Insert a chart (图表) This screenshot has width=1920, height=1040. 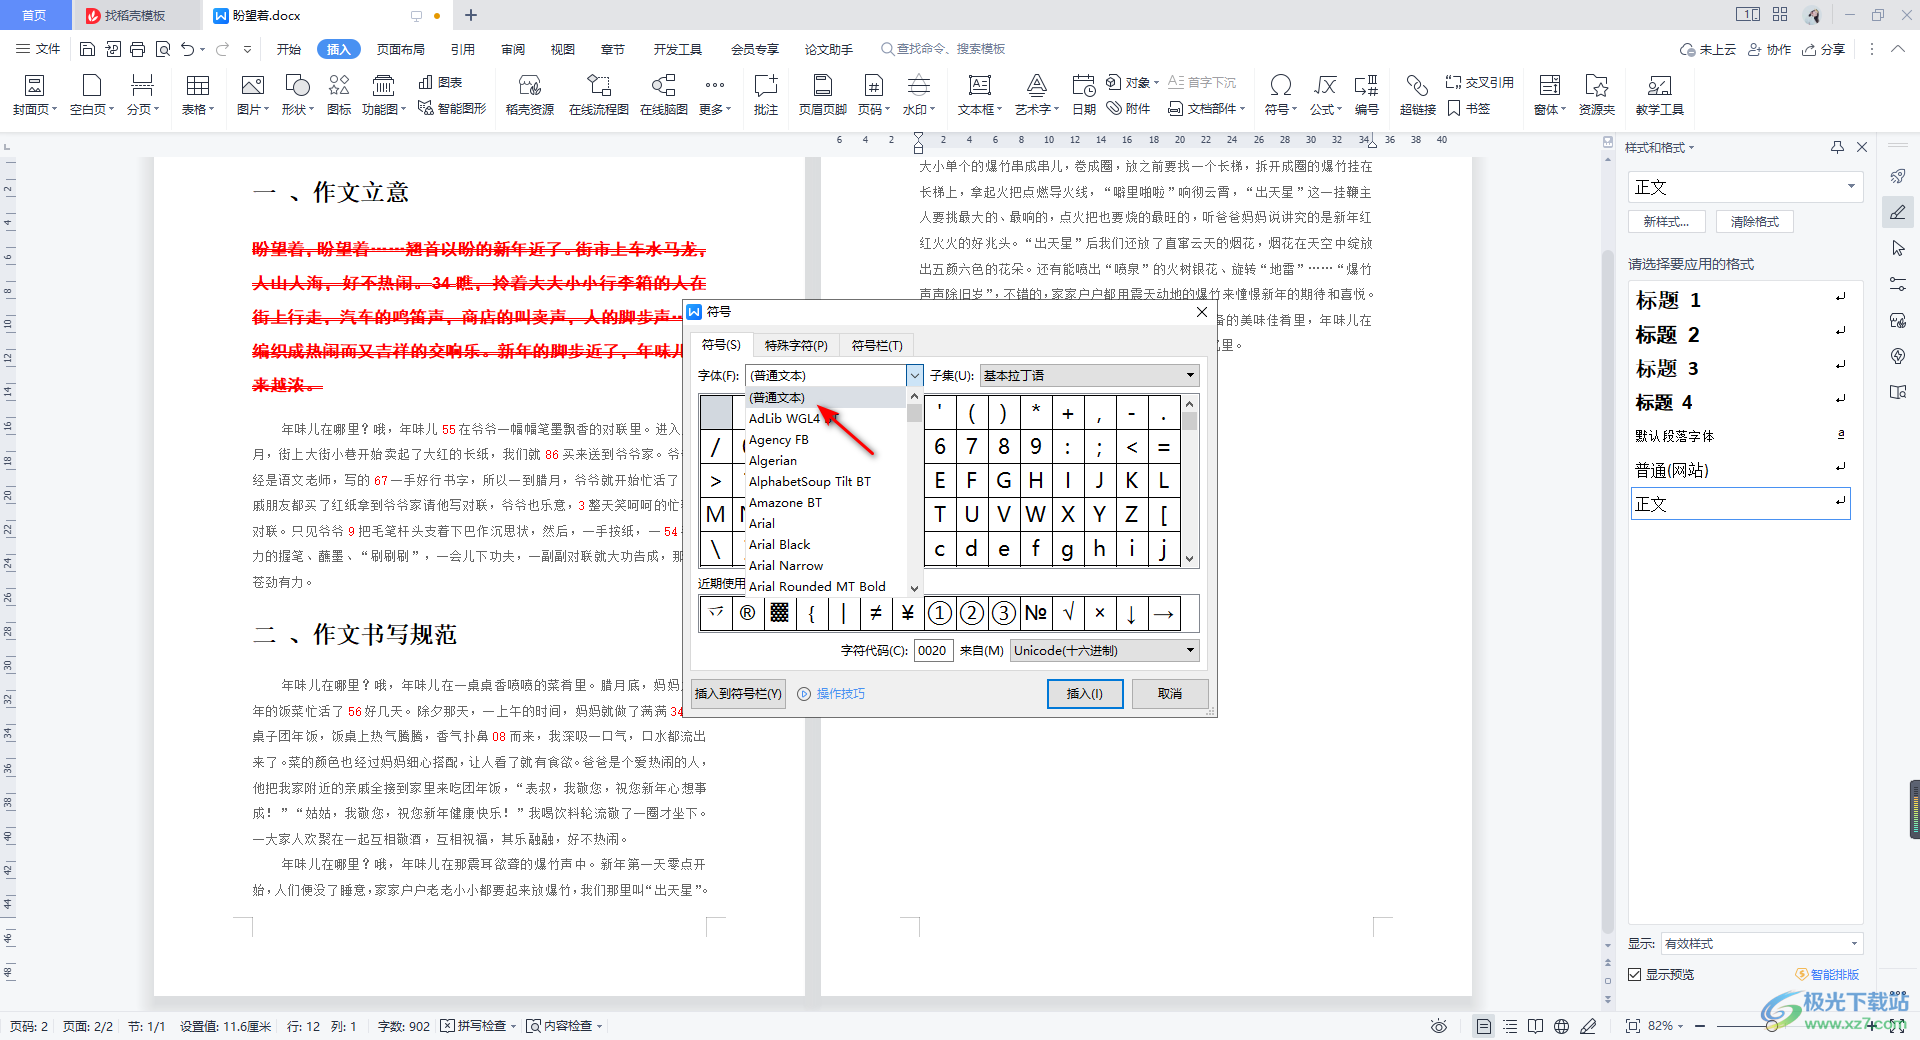[441, 83]
